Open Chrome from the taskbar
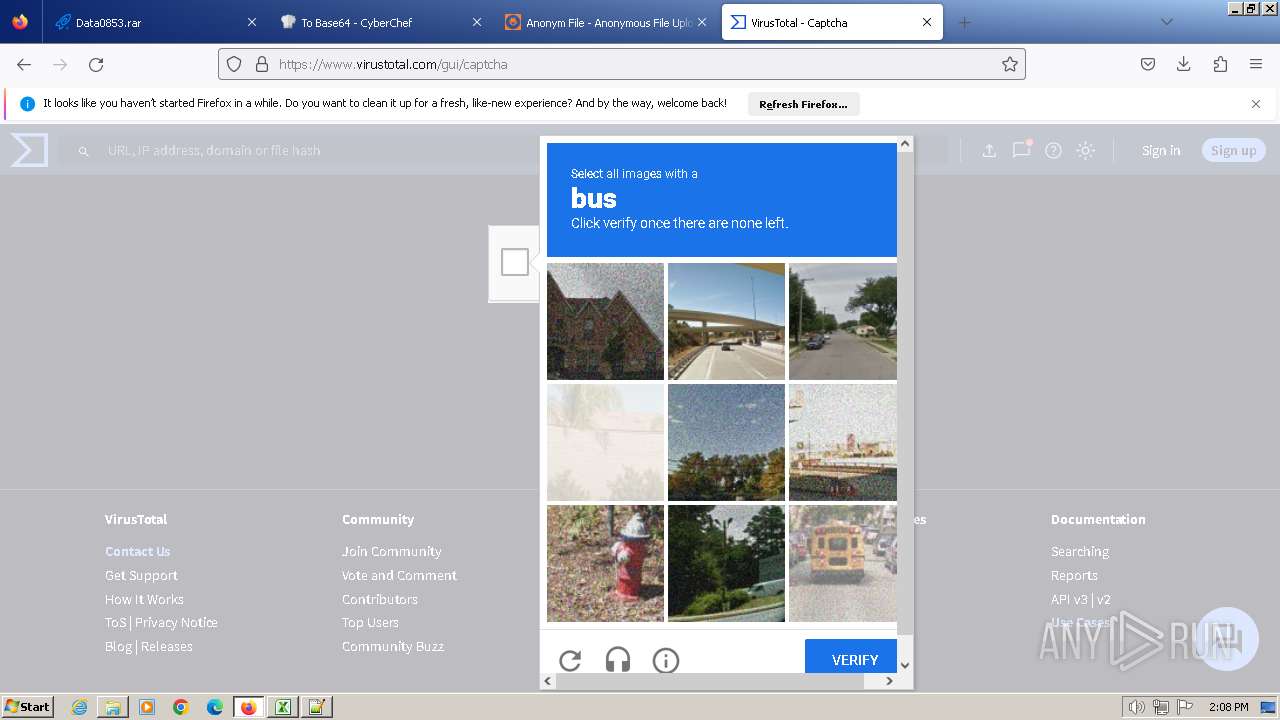 click(181, 707)
